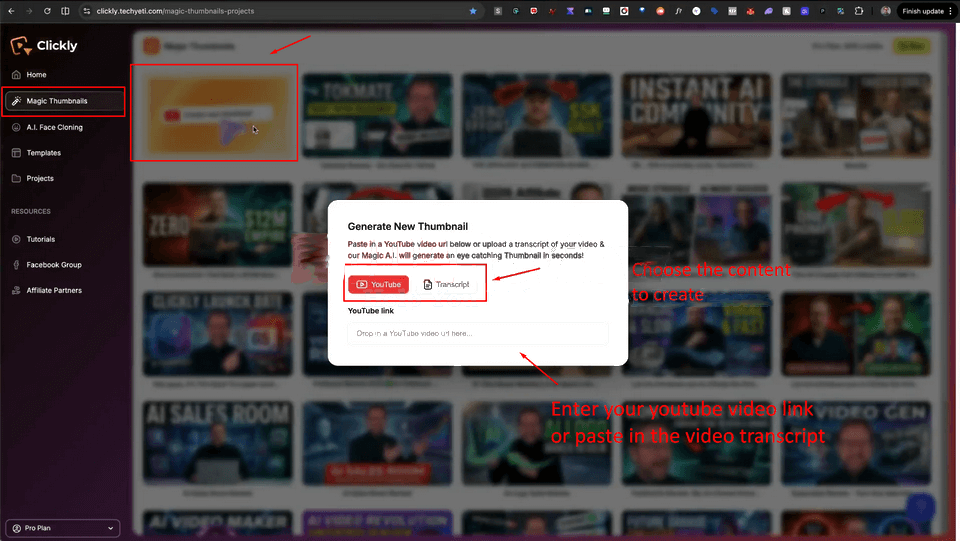Open the AI SALES ROOM thumbnail
This screenshot has height=541, width=960.
coord(217,443)
